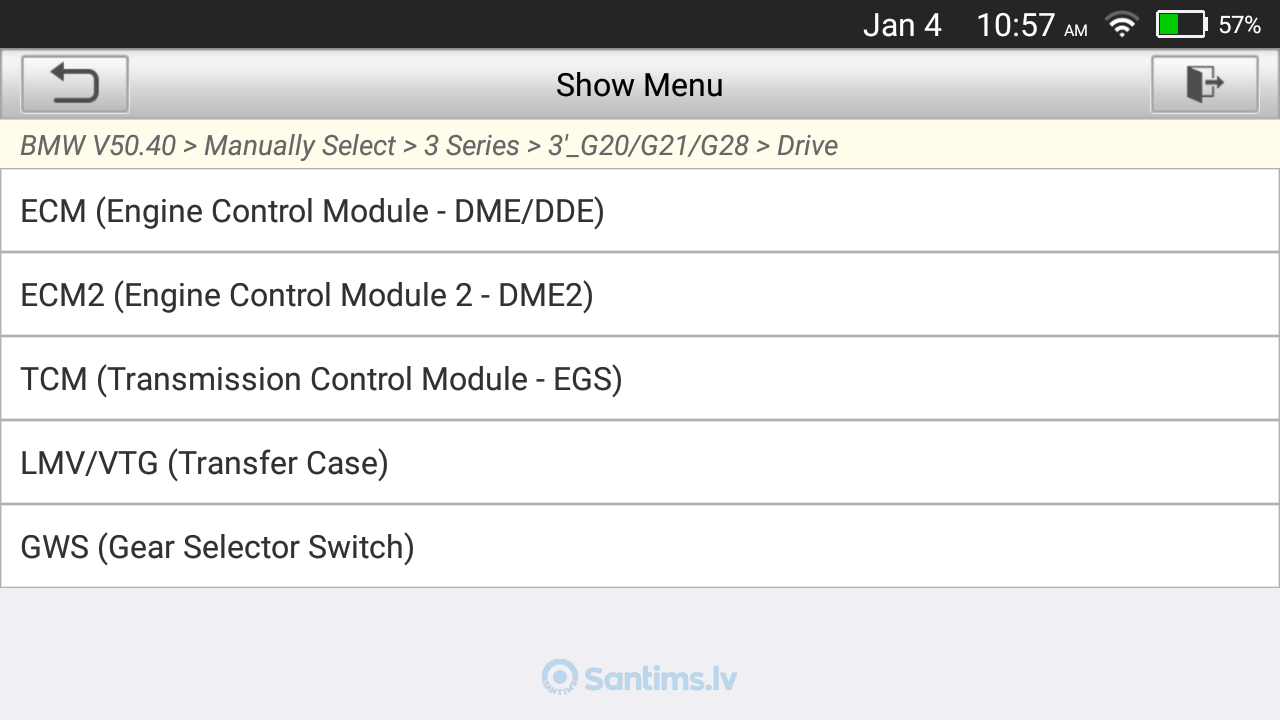Tap the battery level icon
The image size is (1280, 720).
[x=1182, y=25]
